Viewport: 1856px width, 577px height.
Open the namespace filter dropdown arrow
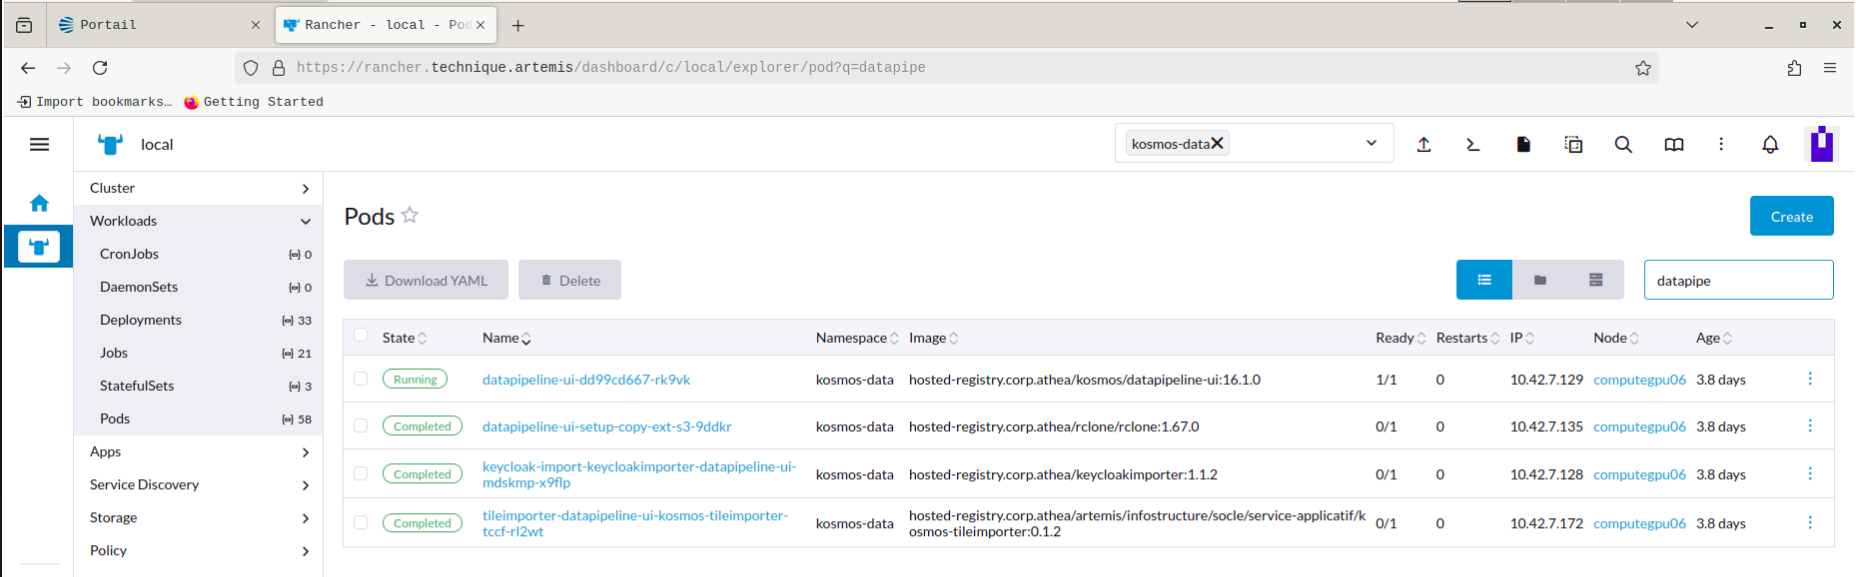pyautogui.click(x=1371, y=144)
